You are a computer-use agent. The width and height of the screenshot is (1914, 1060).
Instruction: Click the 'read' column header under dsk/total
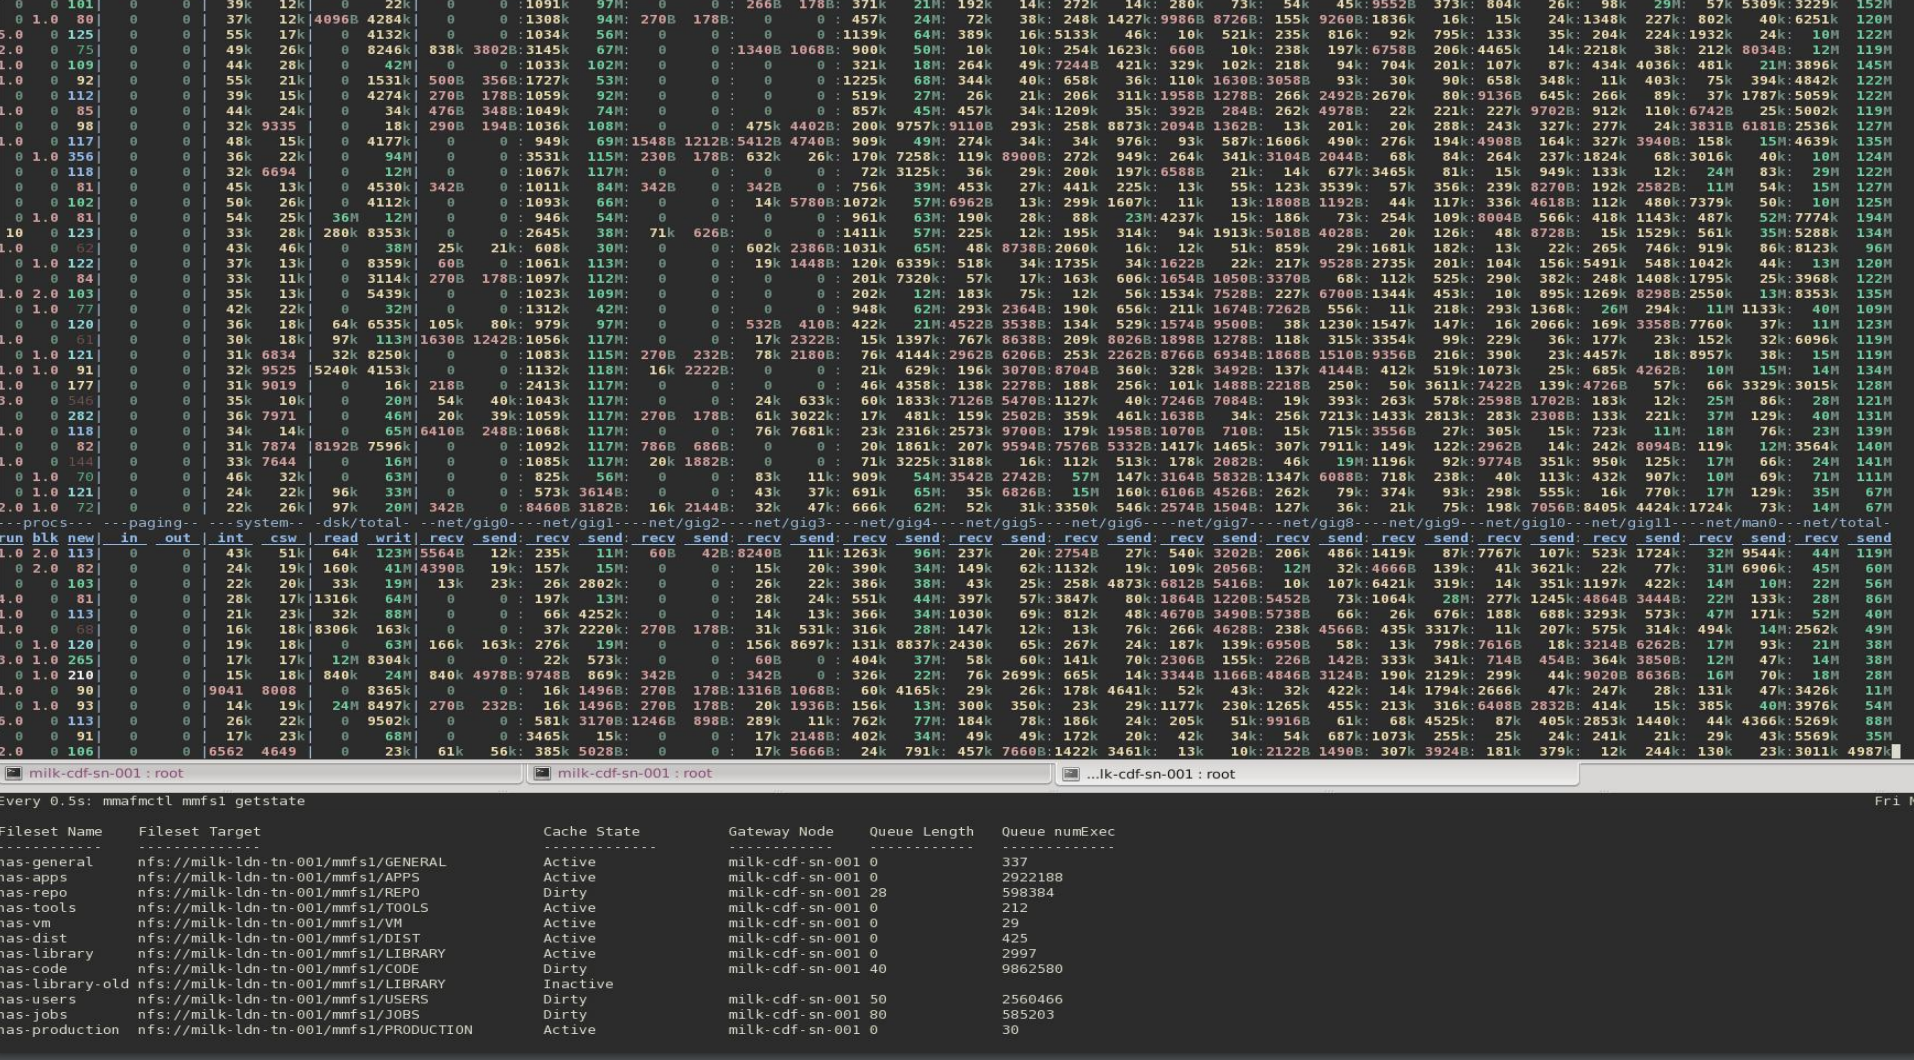(340, 538)
